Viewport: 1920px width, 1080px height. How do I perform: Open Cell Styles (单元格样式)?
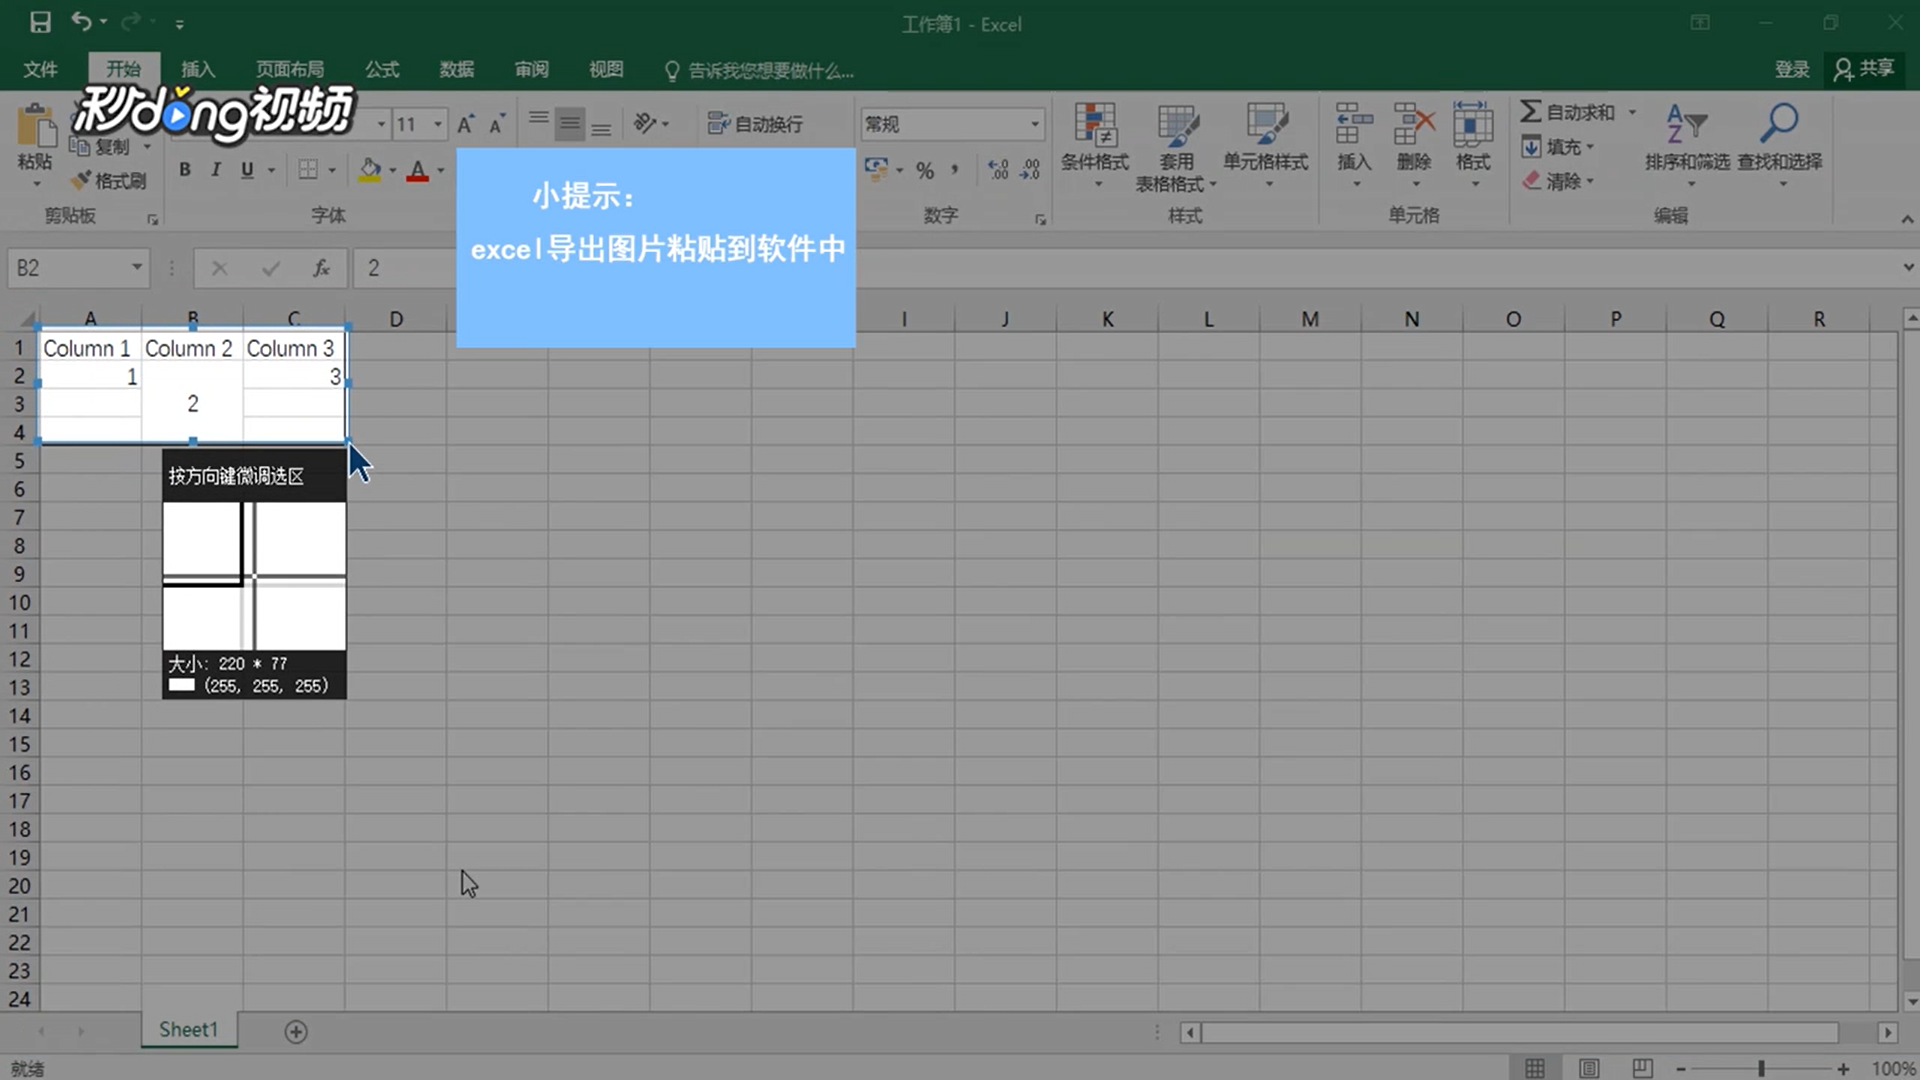(1265, 145)
